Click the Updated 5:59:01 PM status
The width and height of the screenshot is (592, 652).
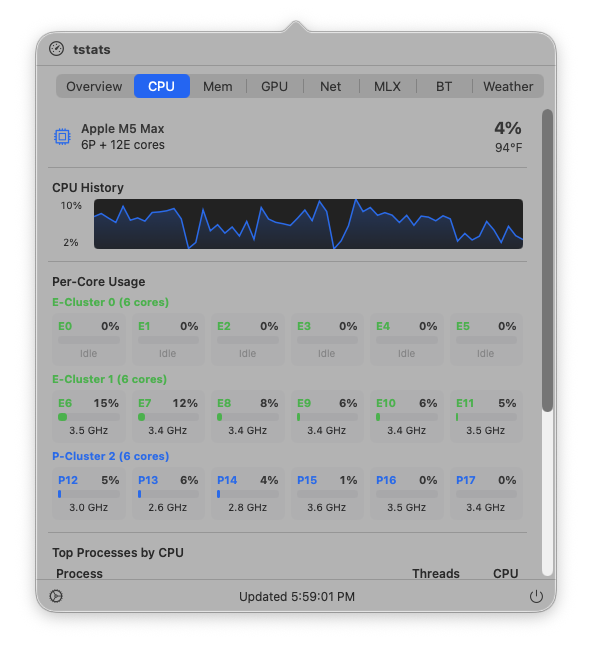297,597
